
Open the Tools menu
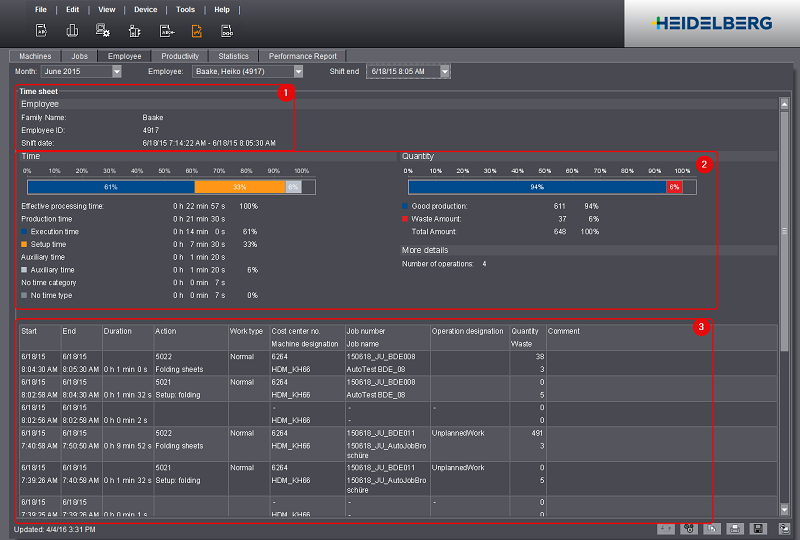pyautogui.click(x=185, y=9)
